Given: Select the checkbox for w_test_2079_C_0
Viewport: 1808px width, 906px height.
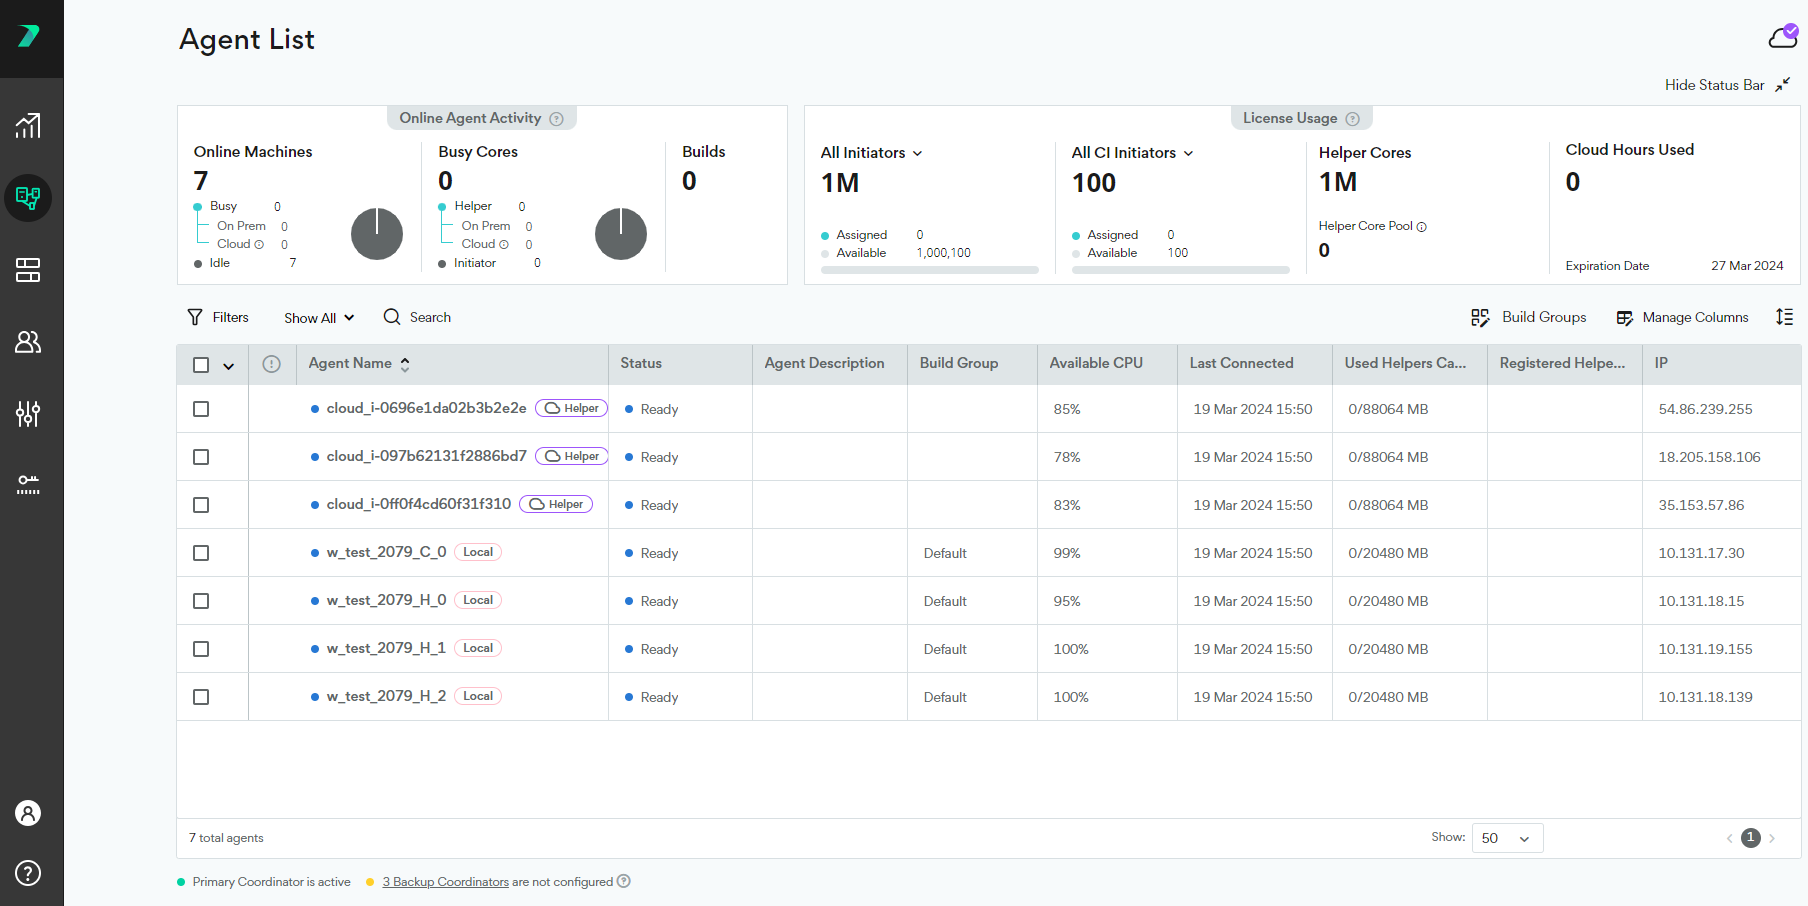Looking at the screenshot, I should [x=201, y=553].
